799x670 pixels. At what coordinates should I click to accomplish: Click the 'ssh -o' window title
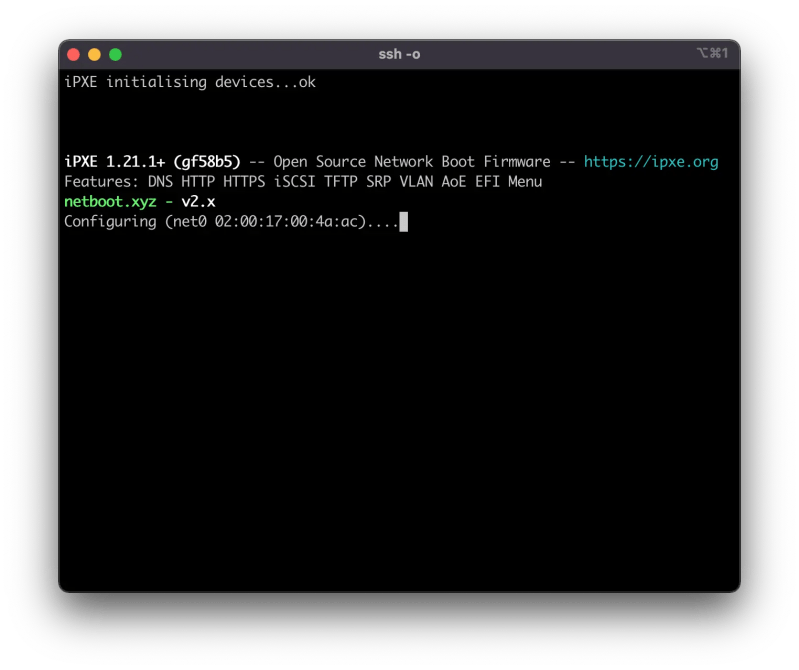click(x=400, y=54)
